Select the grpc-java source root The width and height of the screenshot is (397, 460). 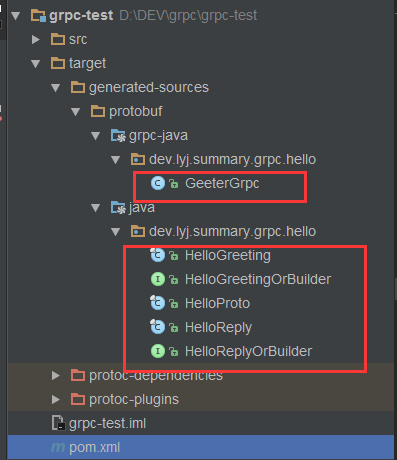click(158, 136)
